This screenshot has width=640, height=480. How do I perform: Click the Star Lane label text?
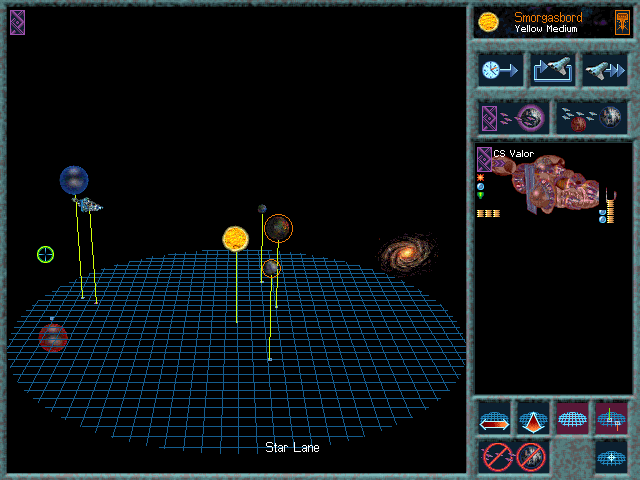[292, 448]
